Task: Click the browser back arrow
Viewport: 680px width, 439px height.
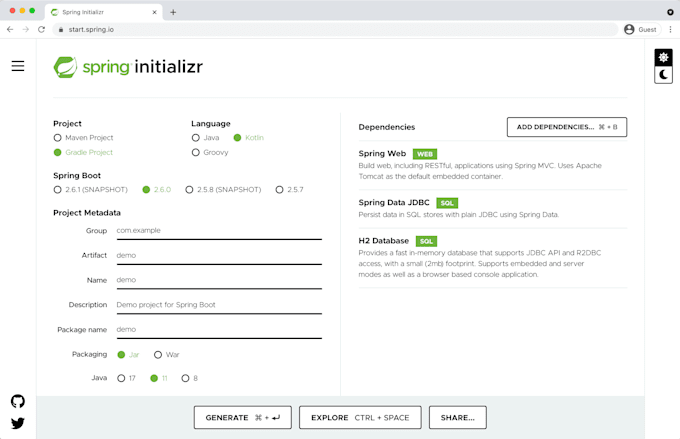Action: tap(10, 30)
